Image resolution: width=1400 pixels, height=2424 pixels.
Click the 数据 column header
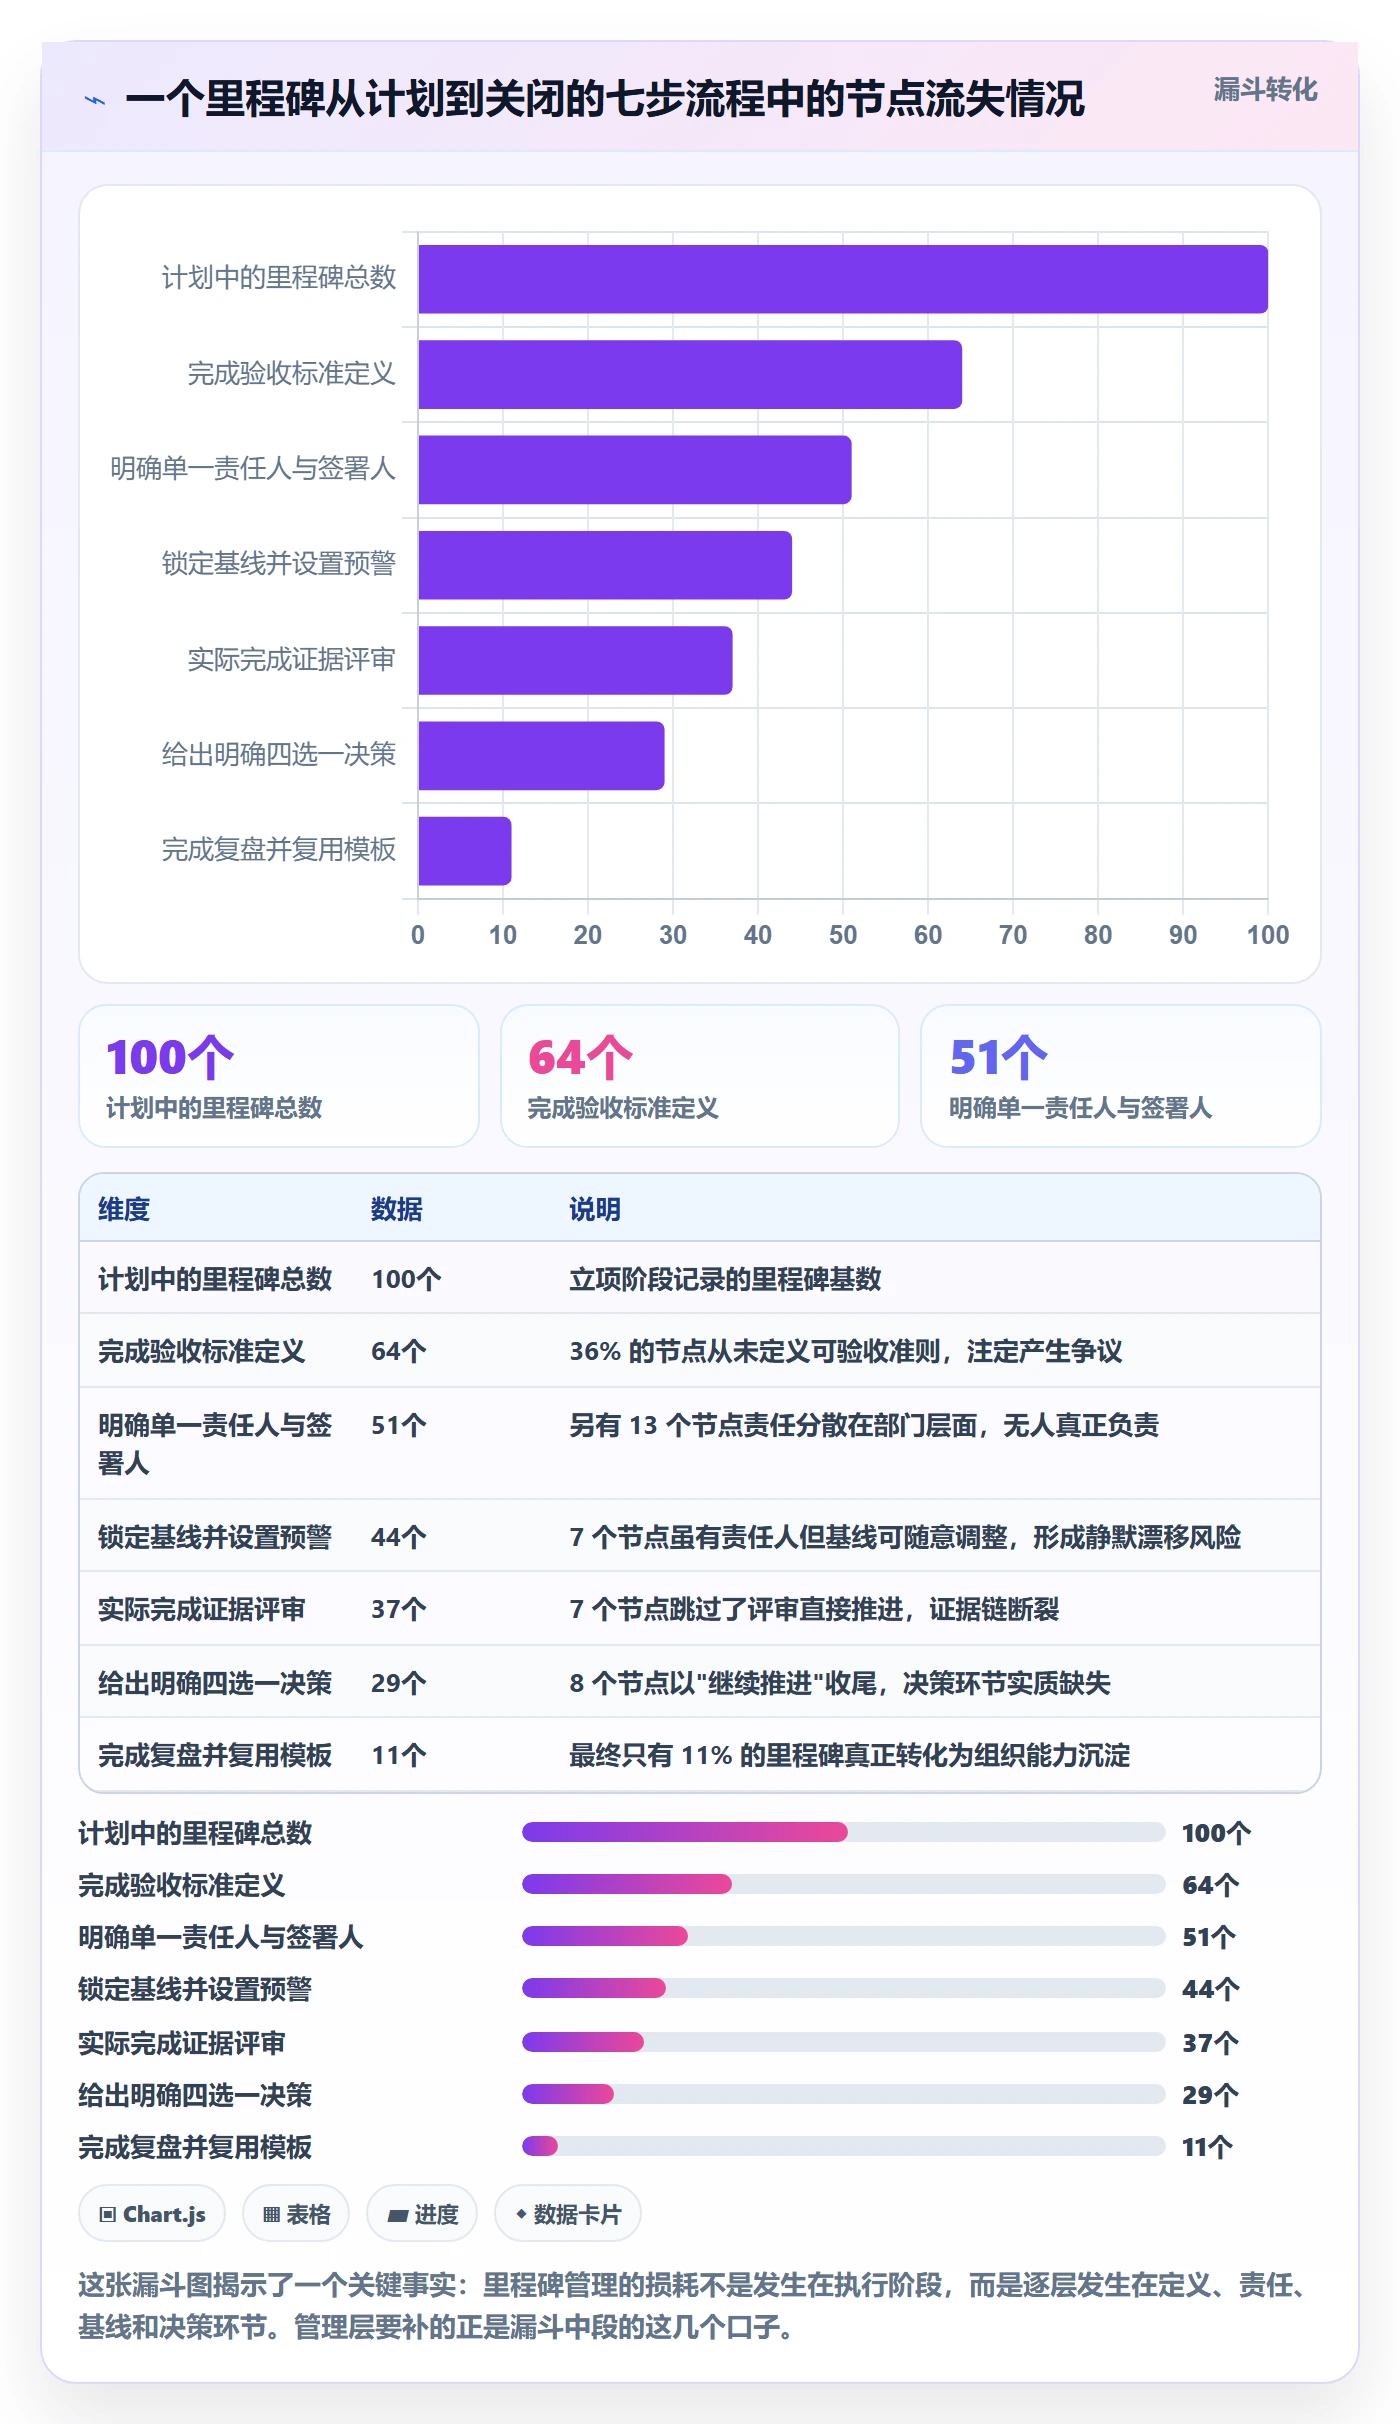(x=397, y=1209)
